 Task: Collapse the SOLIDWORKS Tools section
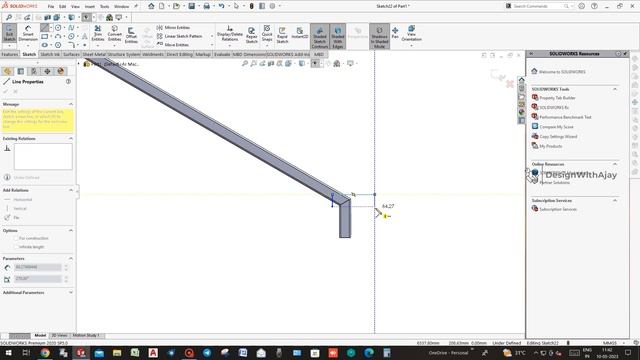(615, 89)
